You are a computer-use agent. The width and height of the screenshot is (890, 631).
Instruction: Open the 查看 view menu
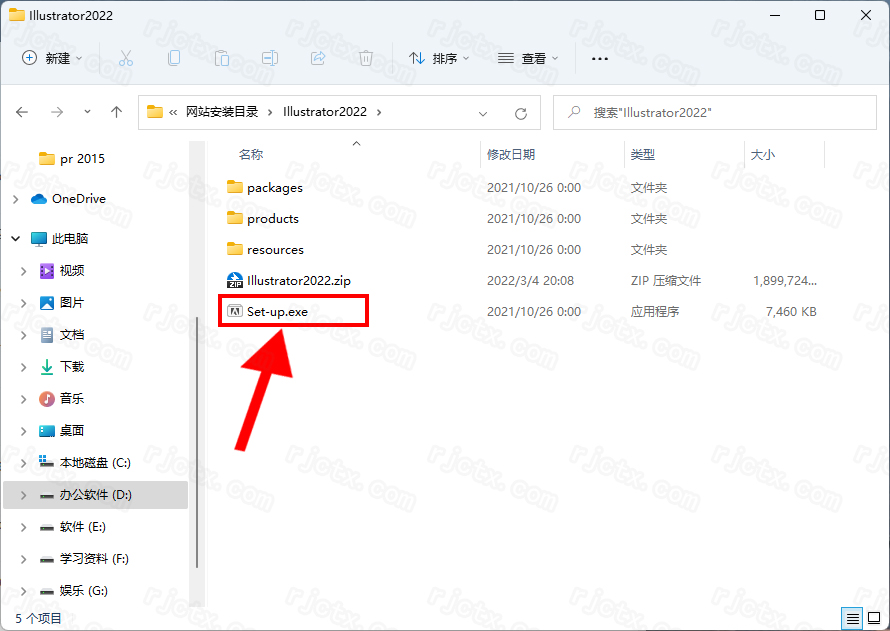coord(527,58)
